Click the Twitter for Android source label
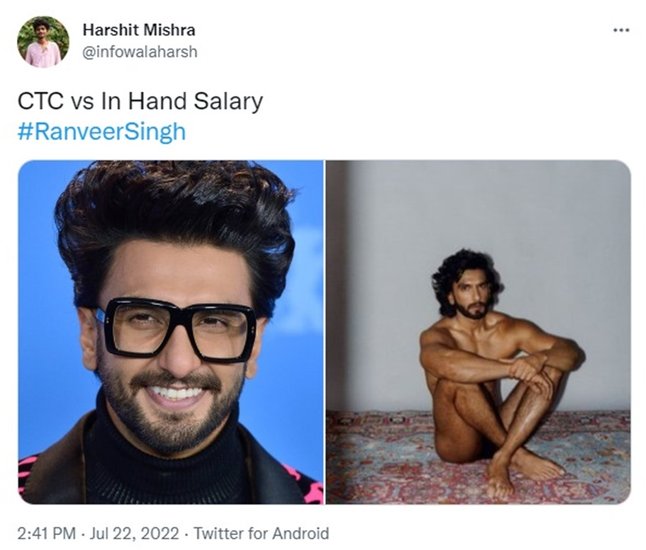Screen dimensions: 646x550 coord(261,533)
